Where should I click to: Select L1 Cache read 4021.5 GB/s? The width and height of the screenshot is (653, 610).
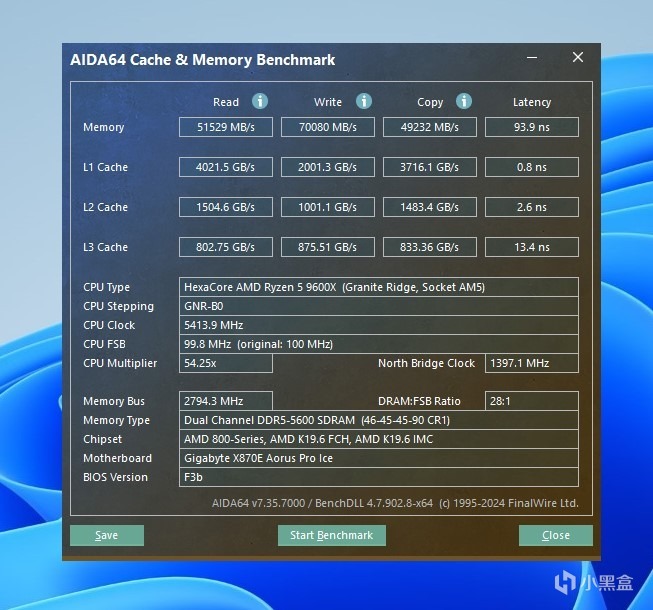226,167
